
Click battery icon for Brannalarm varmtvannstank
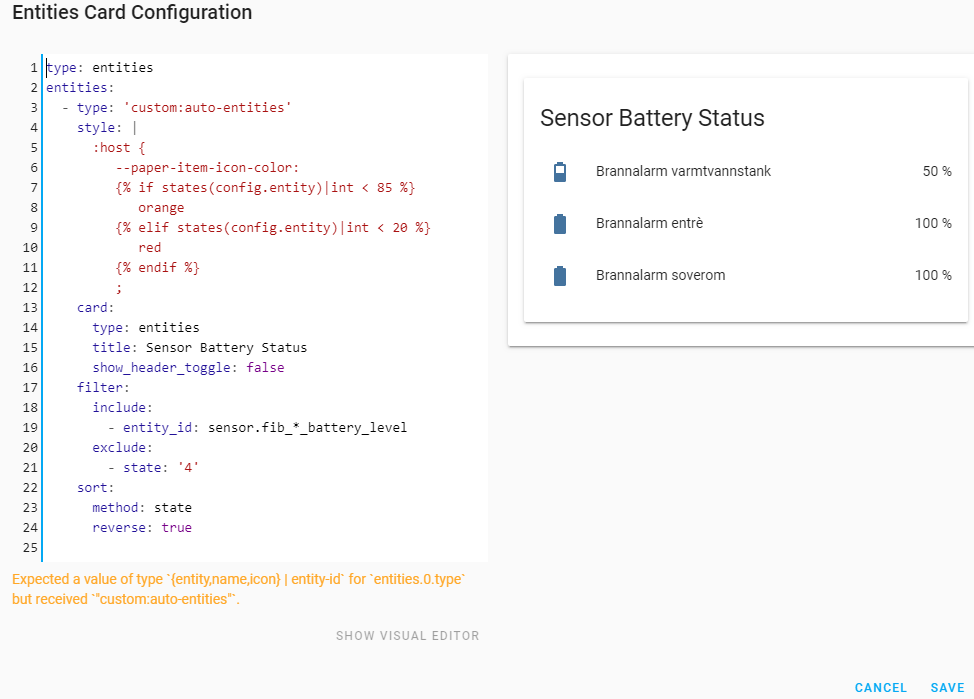click(560, 172)
